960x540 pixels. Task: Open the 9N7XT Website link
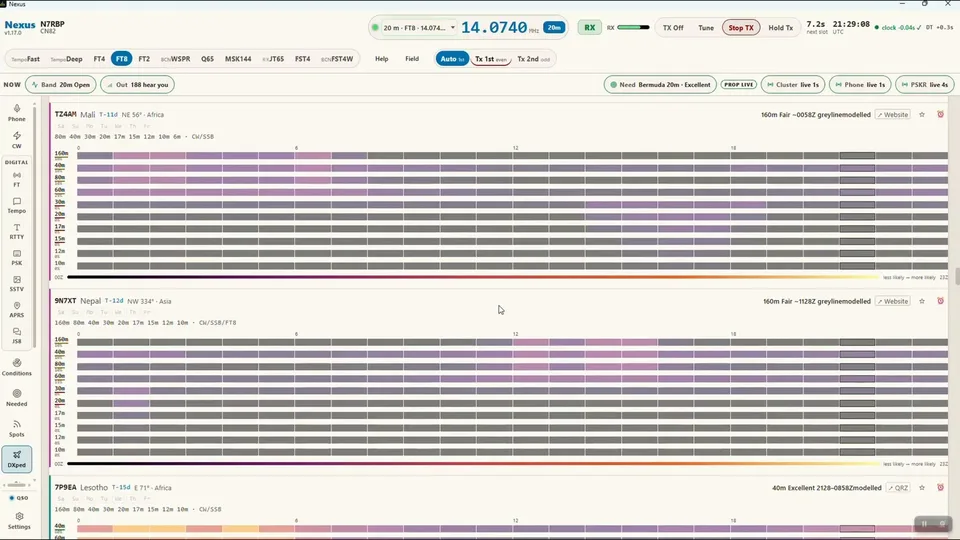[x=893, y=301]
